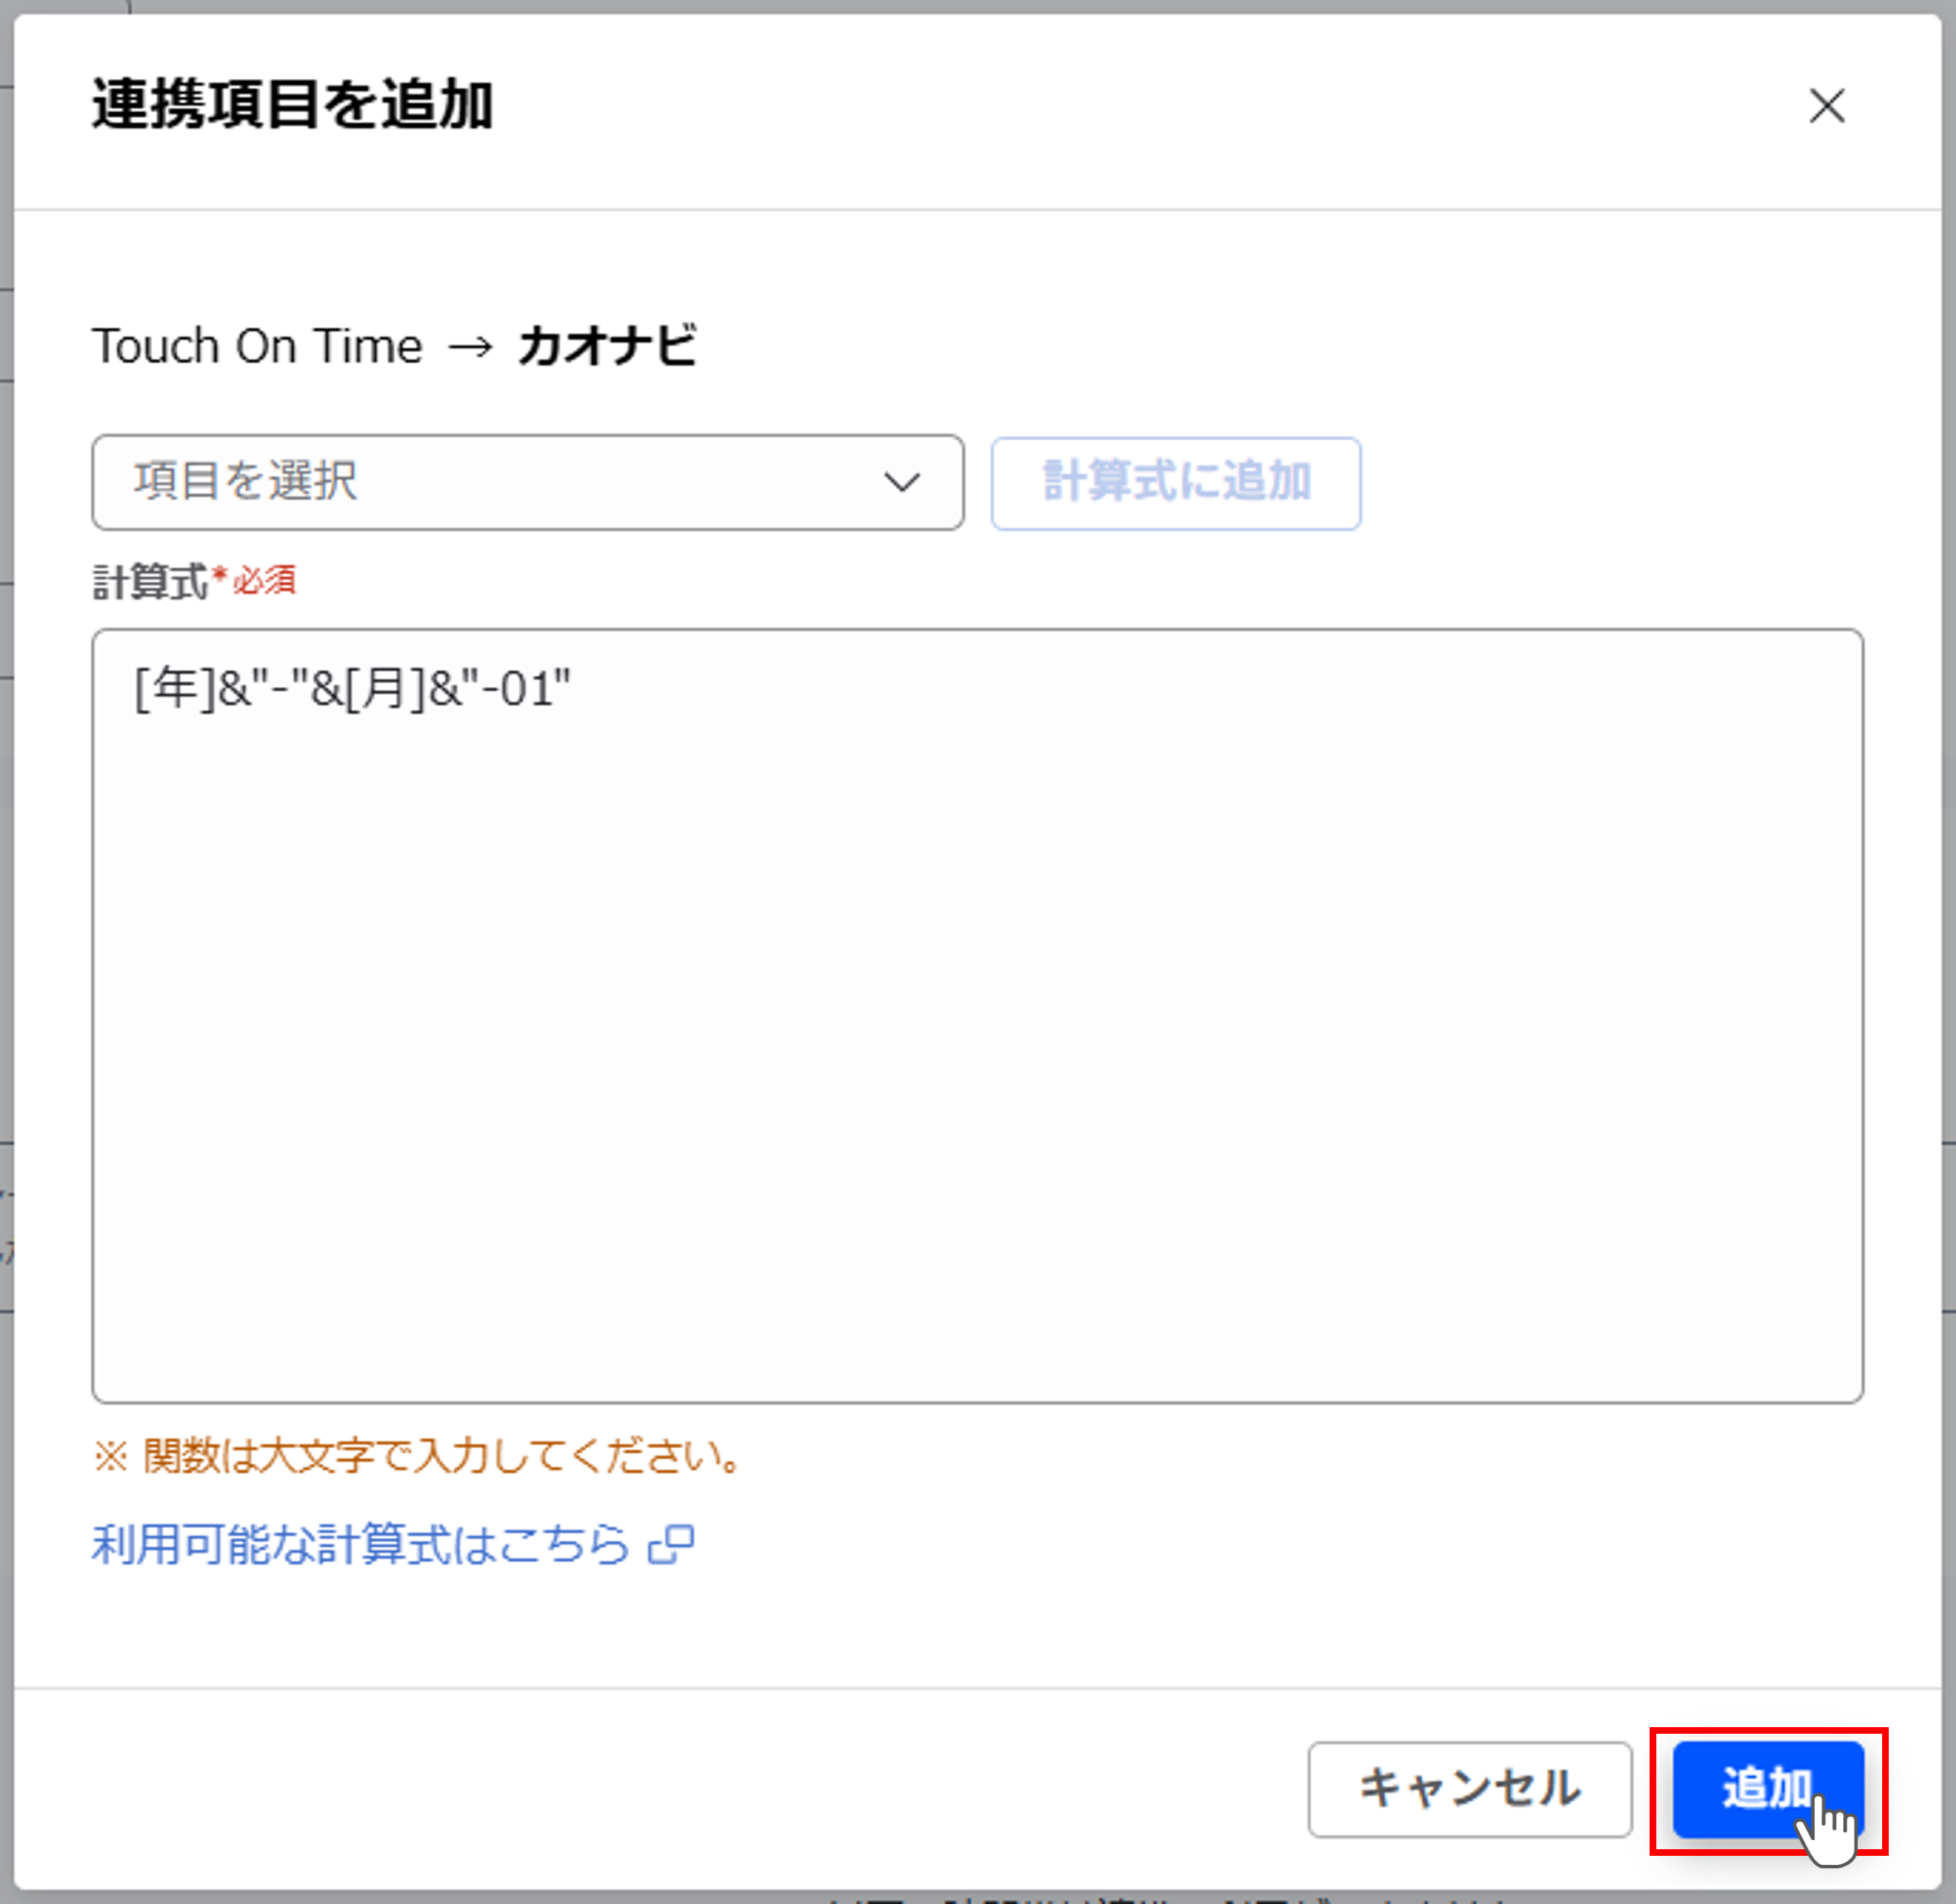The width and height of the screenshot is (1956, 1904).
Task: Click the 計算式 必須 field label
Action: point(194,581)
